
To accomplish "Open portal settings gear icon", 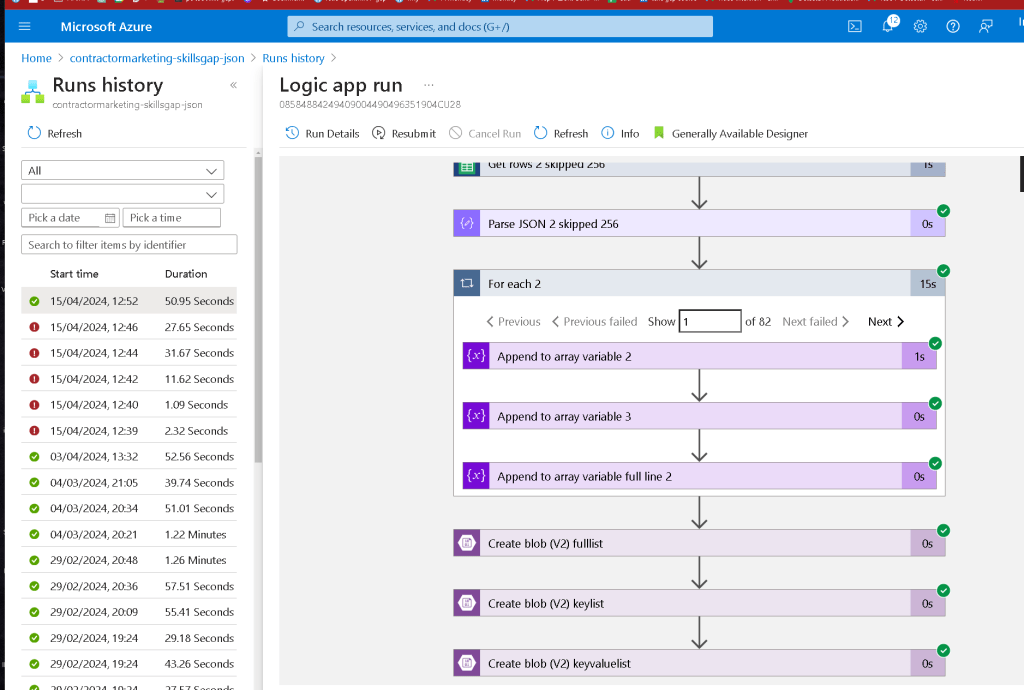I will [x=920, y=27].
